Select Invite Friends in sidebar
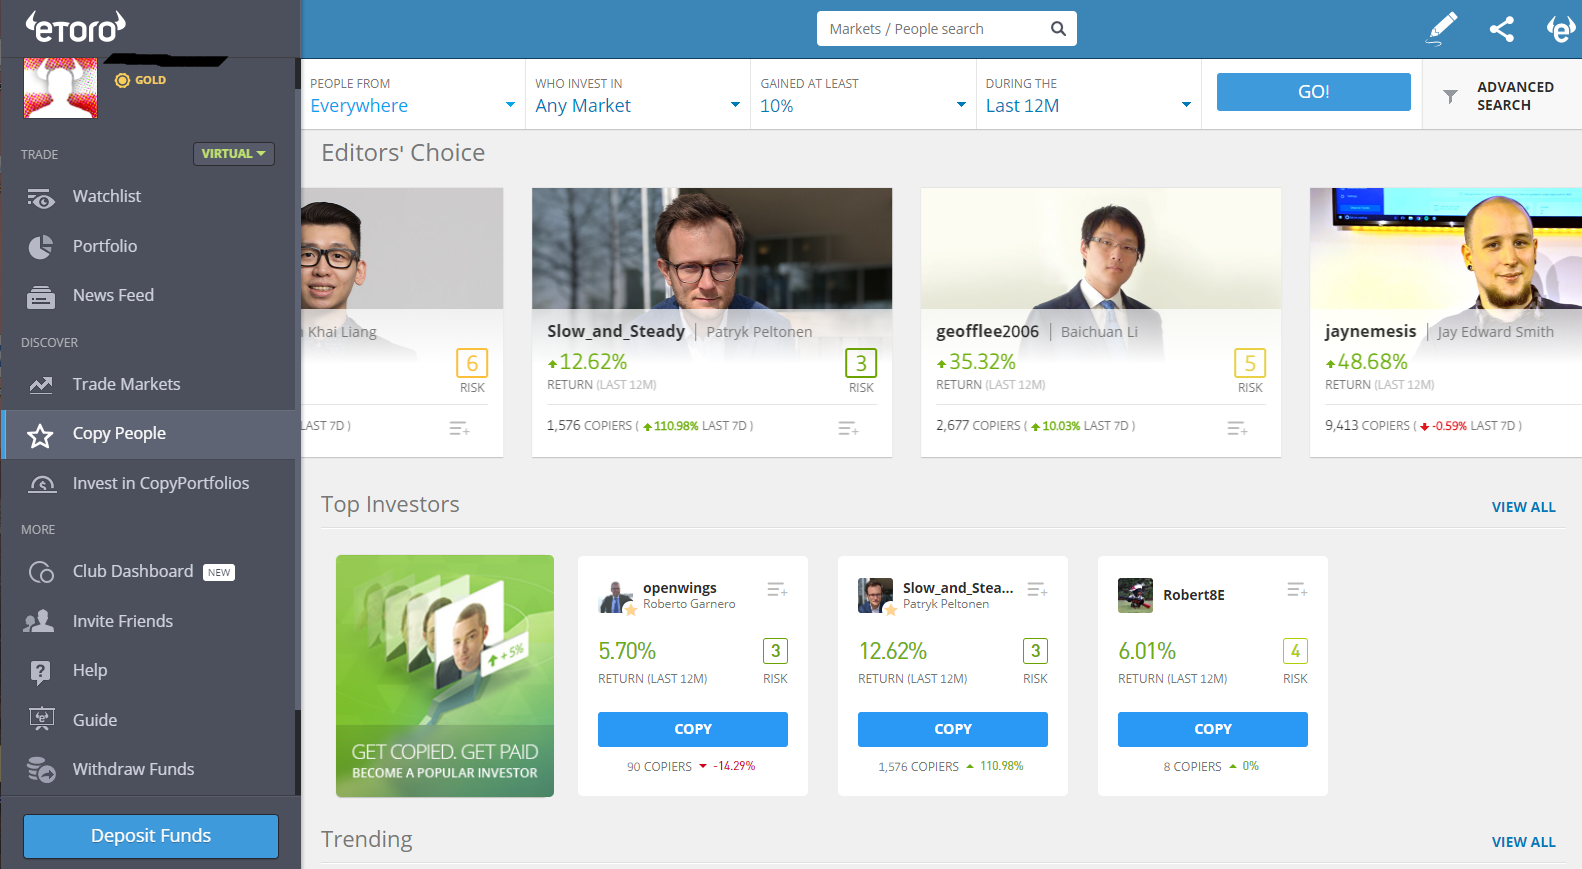The image size is (1582, 869). 148,621
